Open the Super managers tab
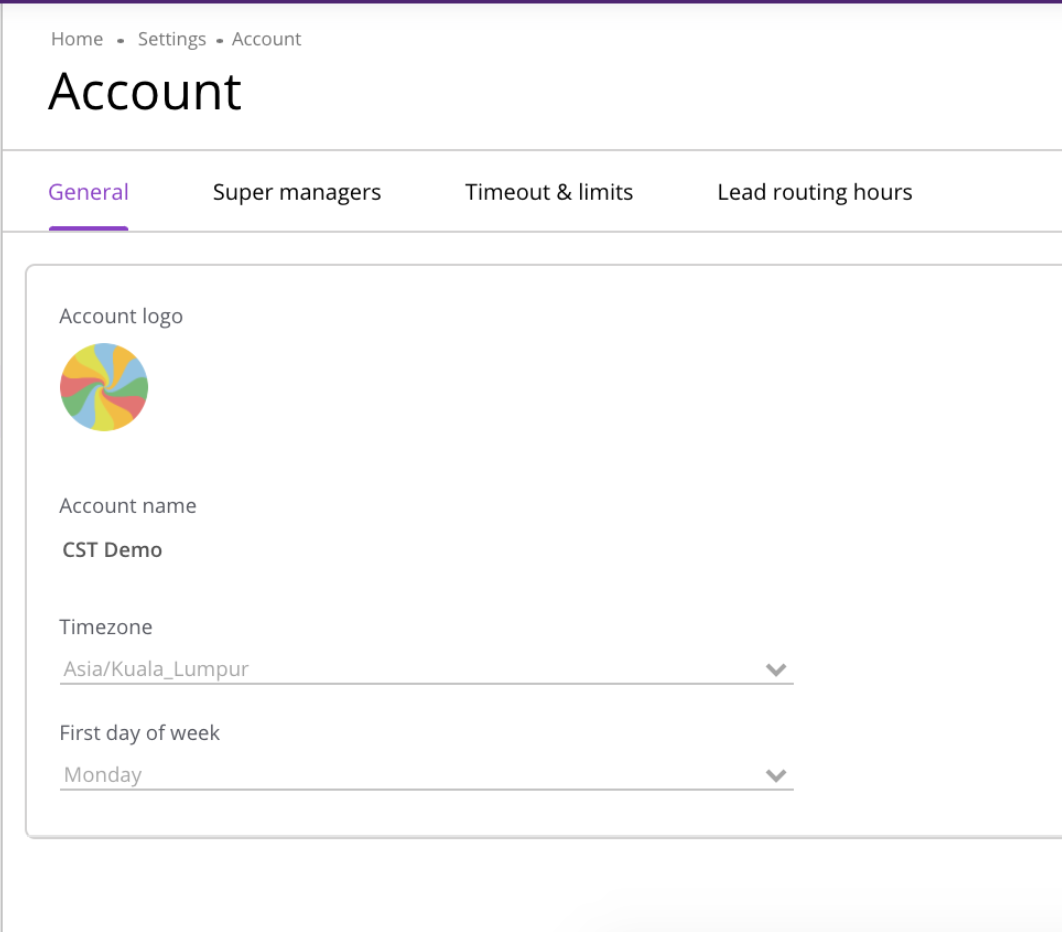 (297, 192)
